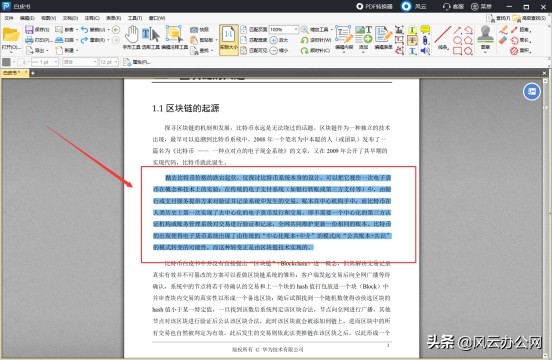Select the red Oval shape tool
Image resolution: width=553 pixels, height=360 pixels.
[x=457, y=41]
